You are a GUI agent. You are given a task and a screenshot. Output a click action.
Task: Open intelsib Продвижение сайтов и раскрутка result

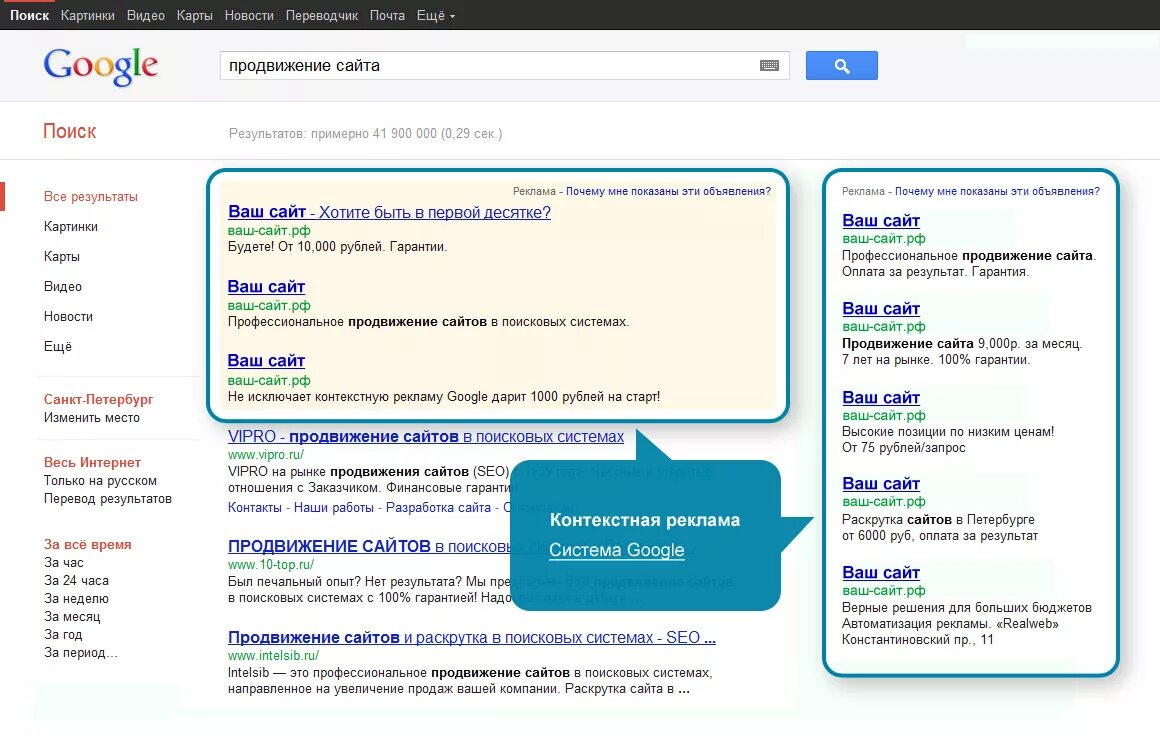click(x=472, y=637)
